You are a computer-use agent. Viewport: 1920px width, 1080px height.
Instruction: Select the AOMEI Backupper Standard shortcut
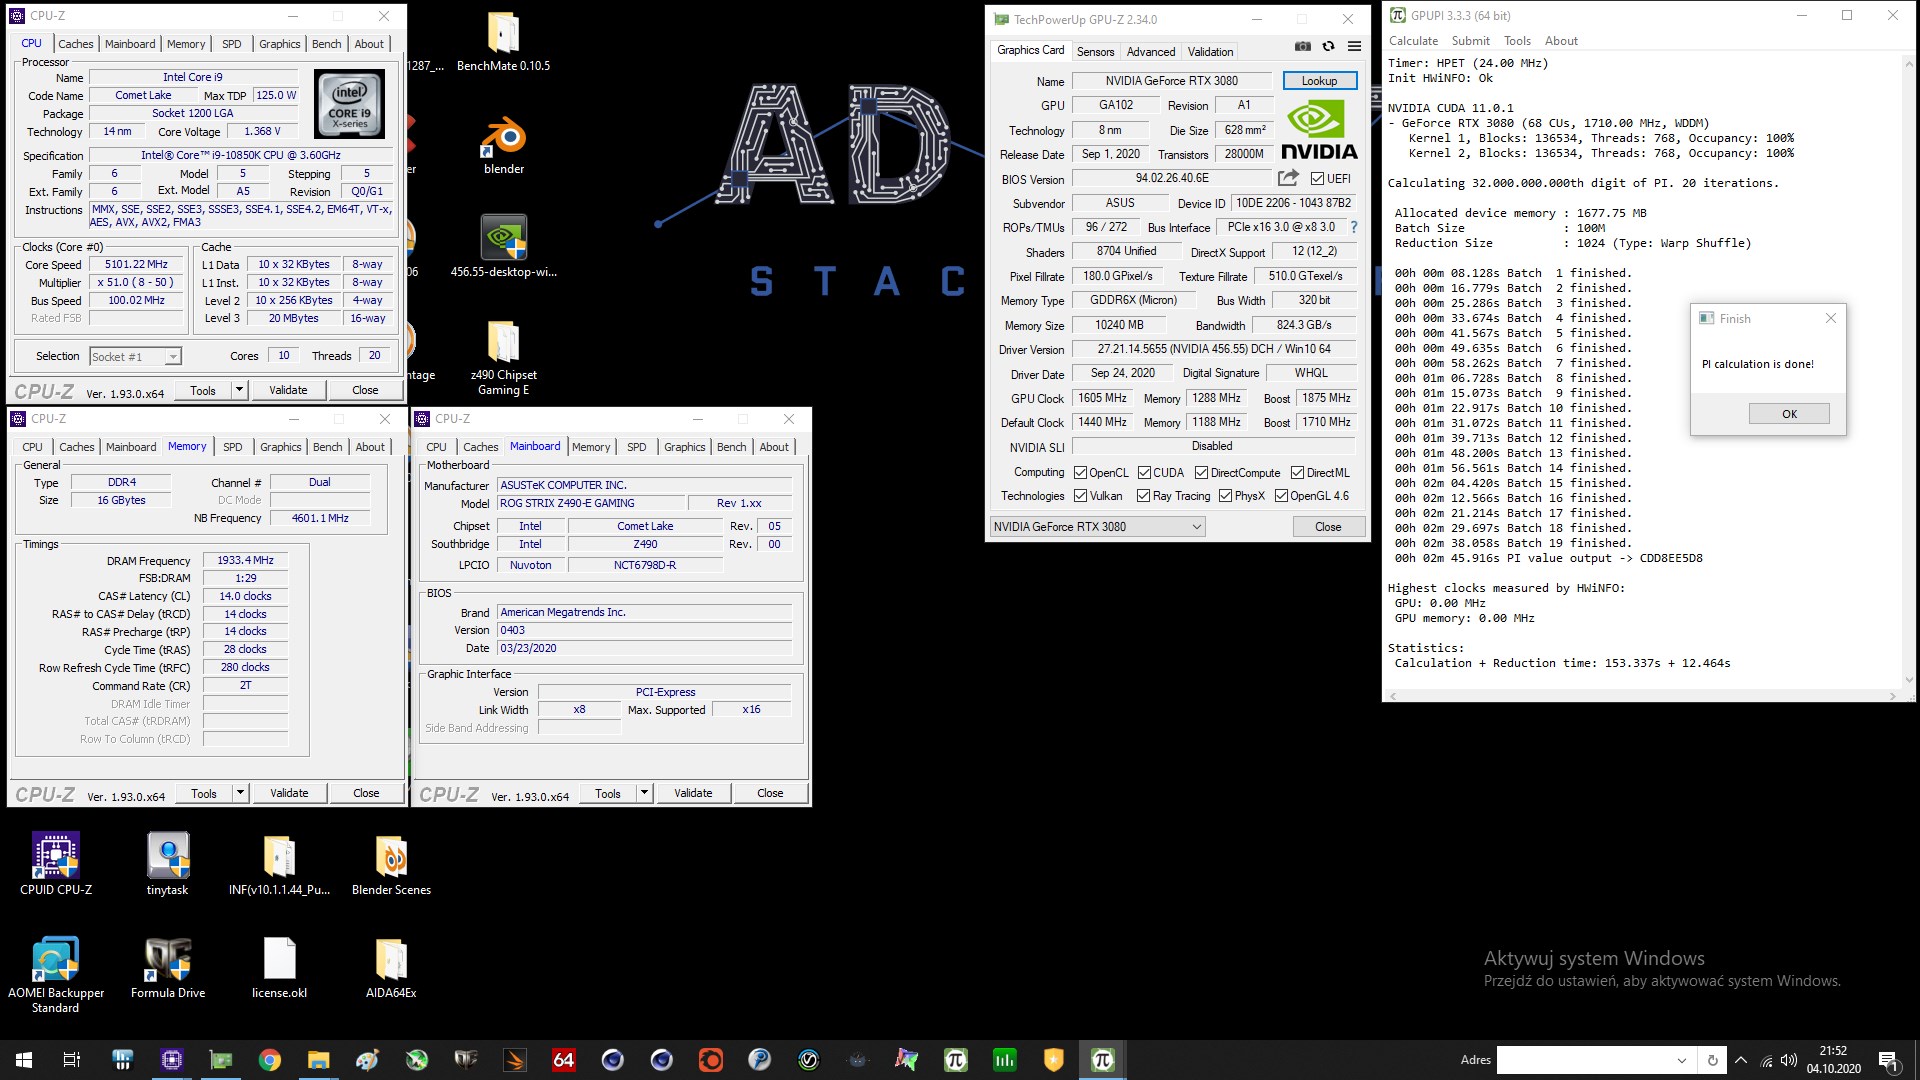click(56, 975)
